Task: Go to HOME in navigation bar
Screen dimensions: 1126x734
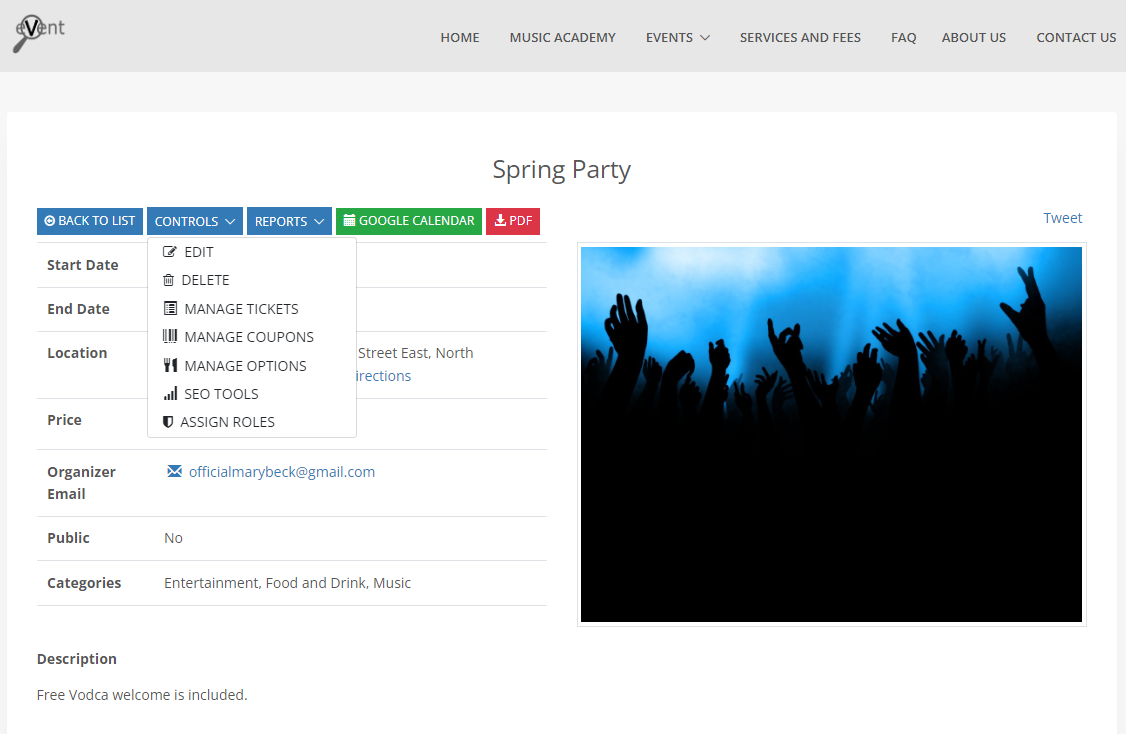Action: (460, 37)
